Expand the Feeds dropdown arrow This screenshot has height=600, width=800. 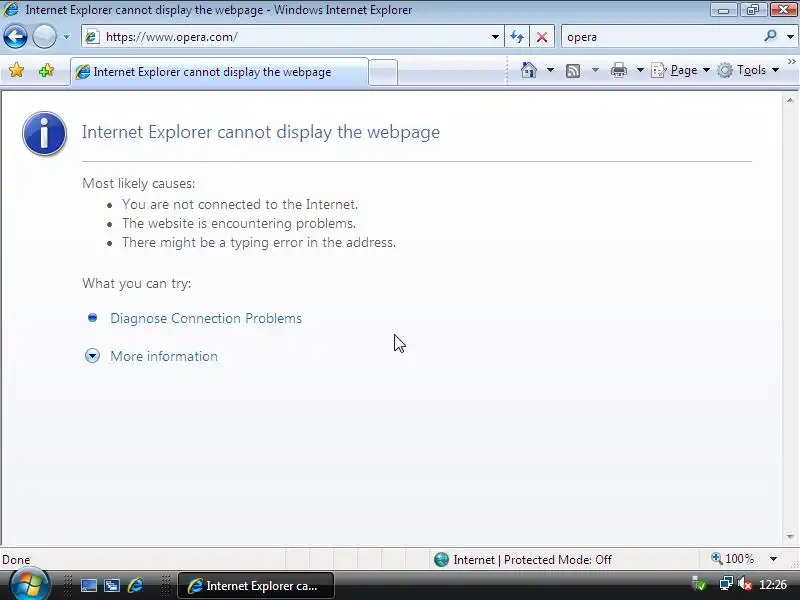[595, 70]
